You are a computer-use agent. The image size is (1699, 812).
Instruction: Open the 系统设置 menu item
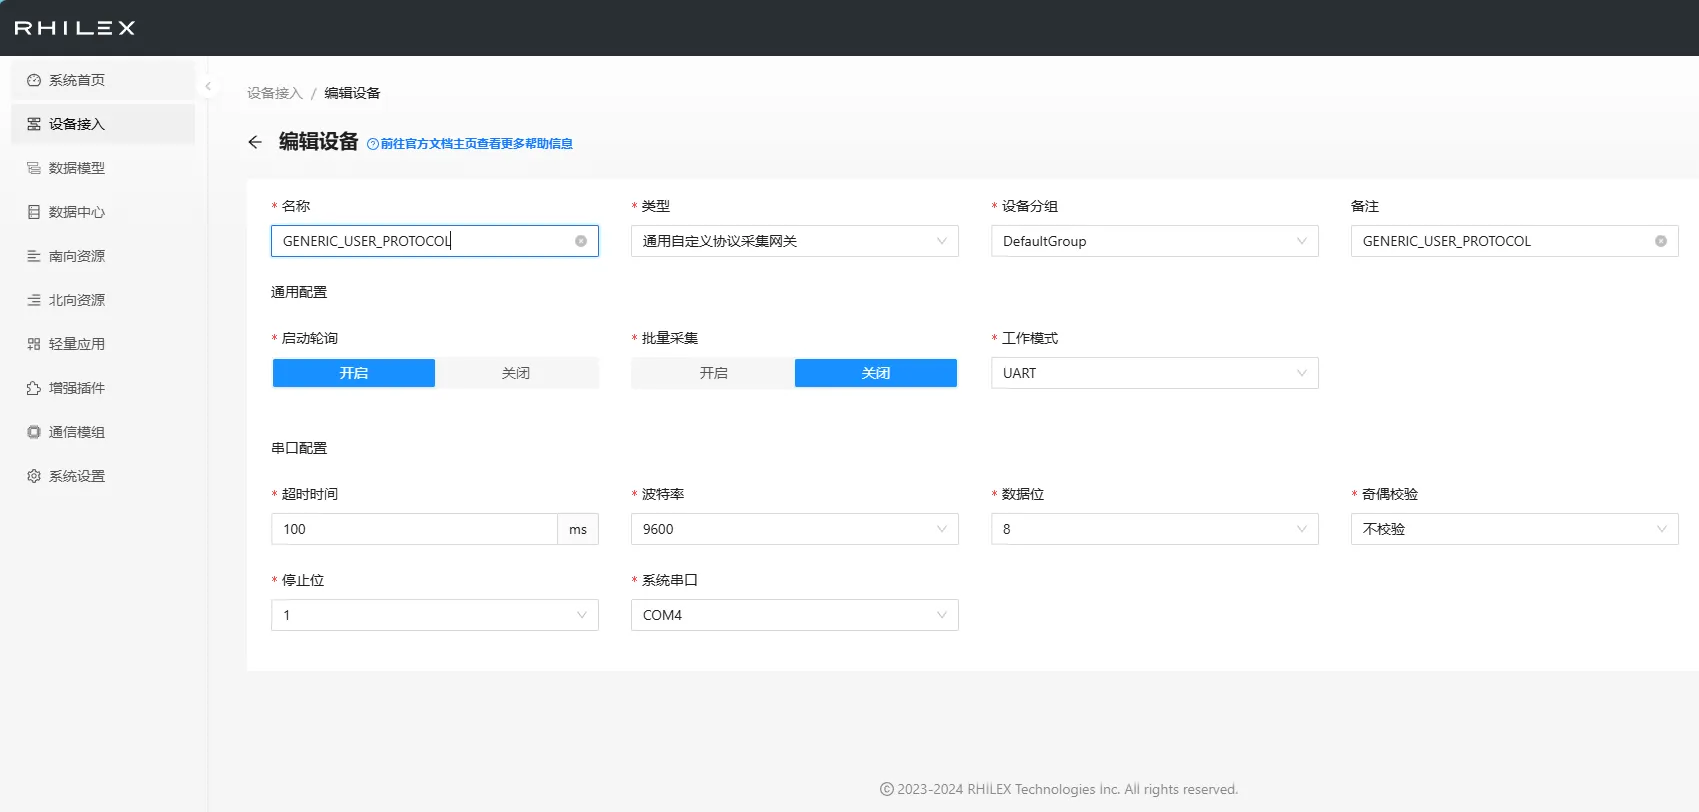(x=103, y=476)
